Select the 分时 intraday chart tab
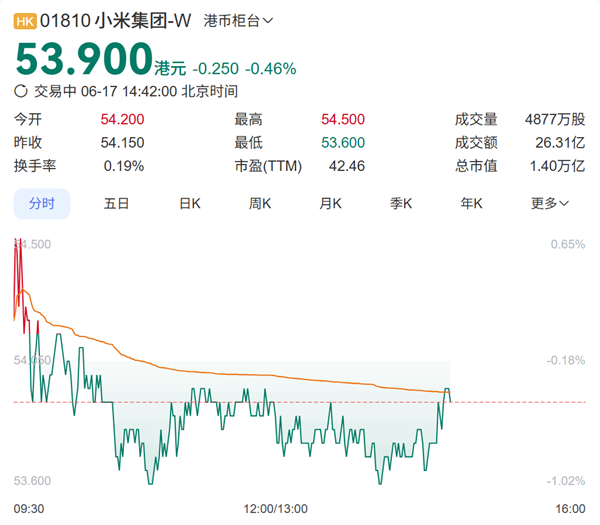The width and height of the screenshot is (600, 525). (x=42, y=203)
